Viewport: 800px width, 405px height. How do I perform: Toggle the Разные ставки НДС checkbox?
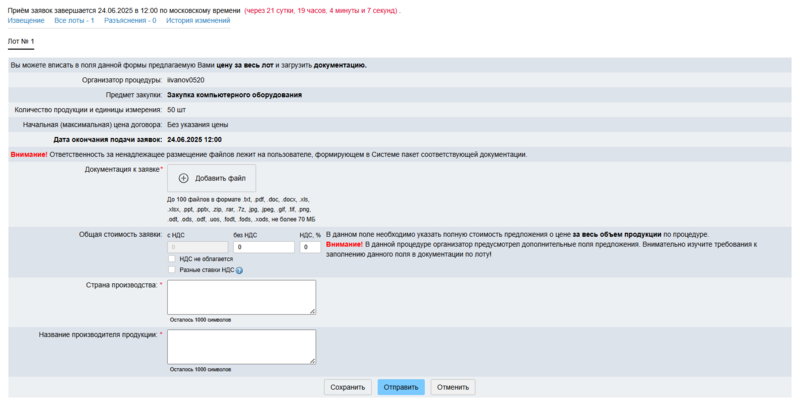coord(172,269)
